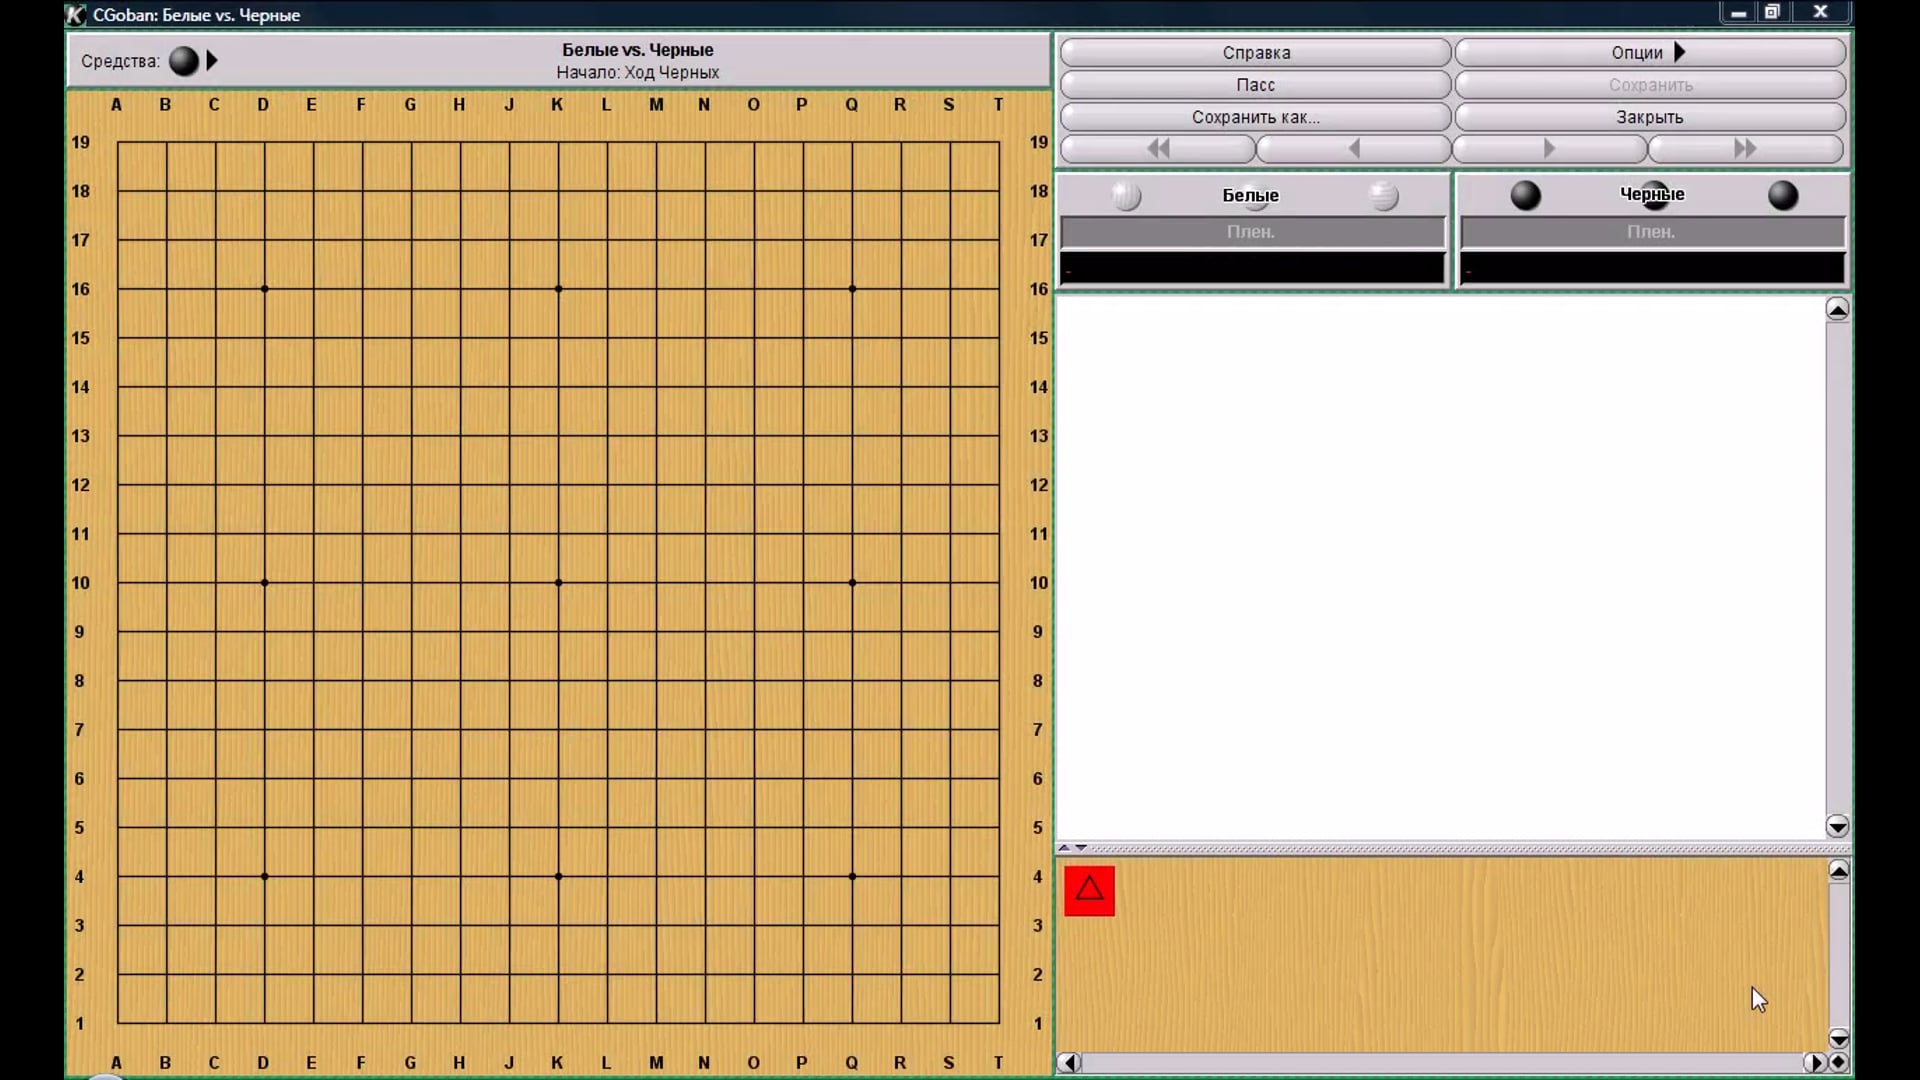Place a stone on the center star point
The image size is (1920, 1080).
click(558, 582)
